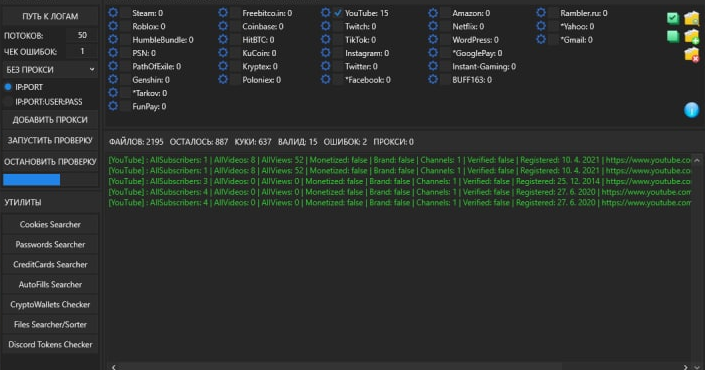Click the log's scroll-right arrow
This screenshot has height=370, width=705.
(x=686, y=367)
